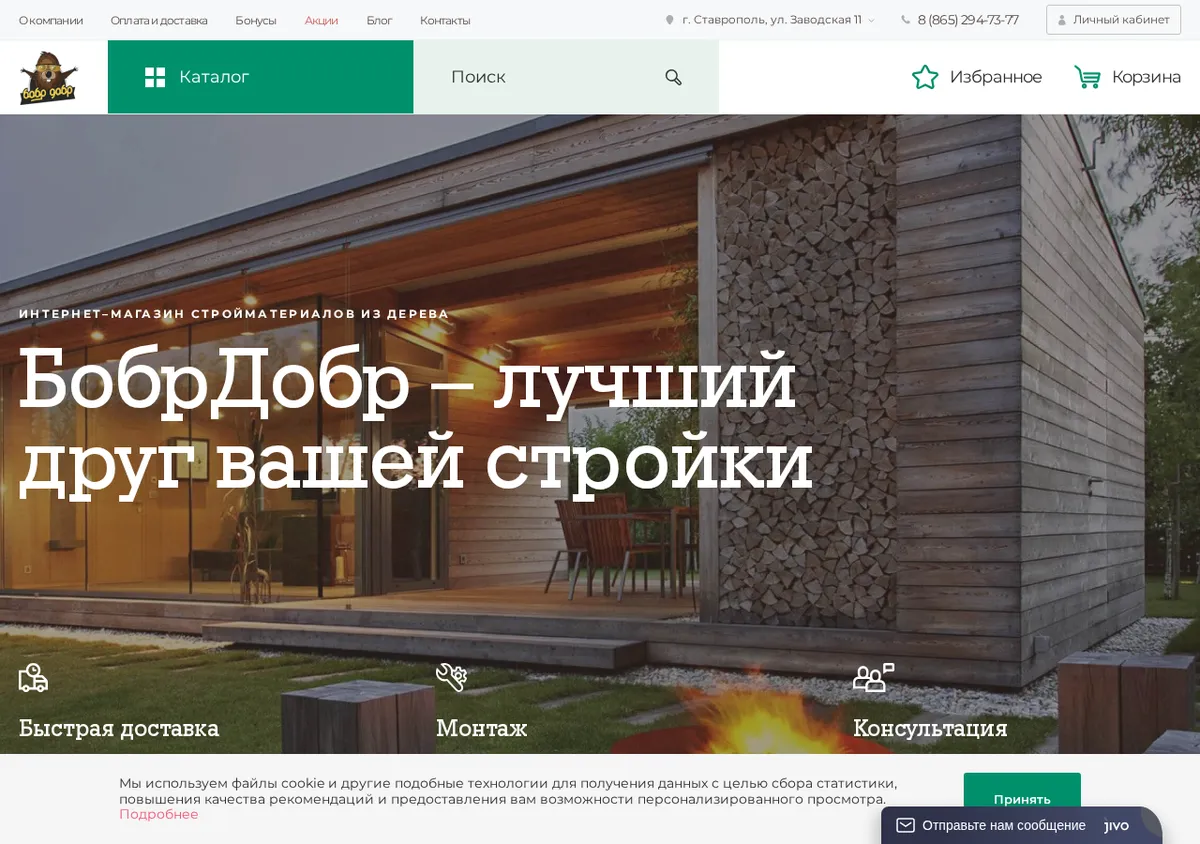This screenshot has width=1200, height=844.
Task: Click the phone handset icon
Action: [906, 20]
